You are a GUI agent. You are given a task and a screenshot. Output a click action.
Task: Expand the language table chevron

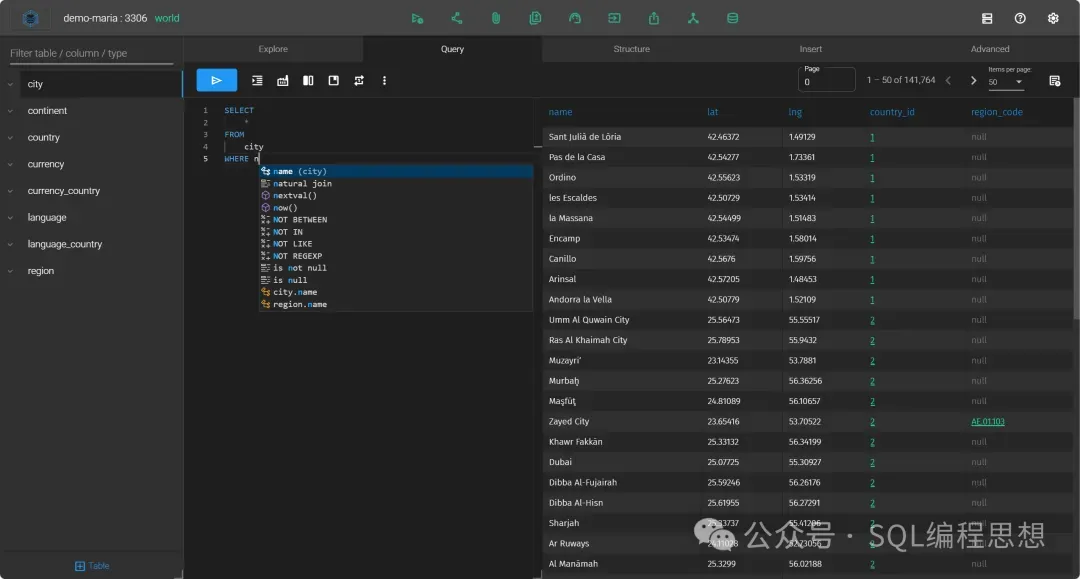10,218
